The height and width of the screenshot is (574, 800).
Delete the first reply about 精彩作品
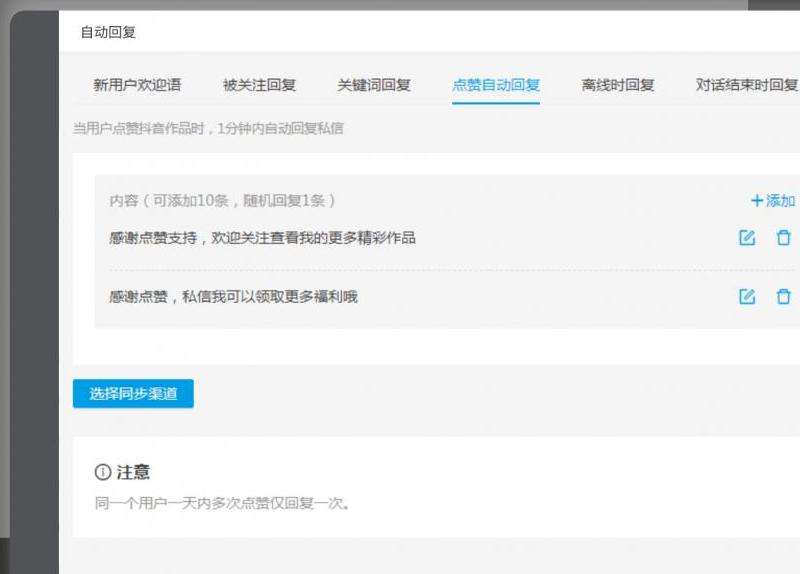pos(783,238)
